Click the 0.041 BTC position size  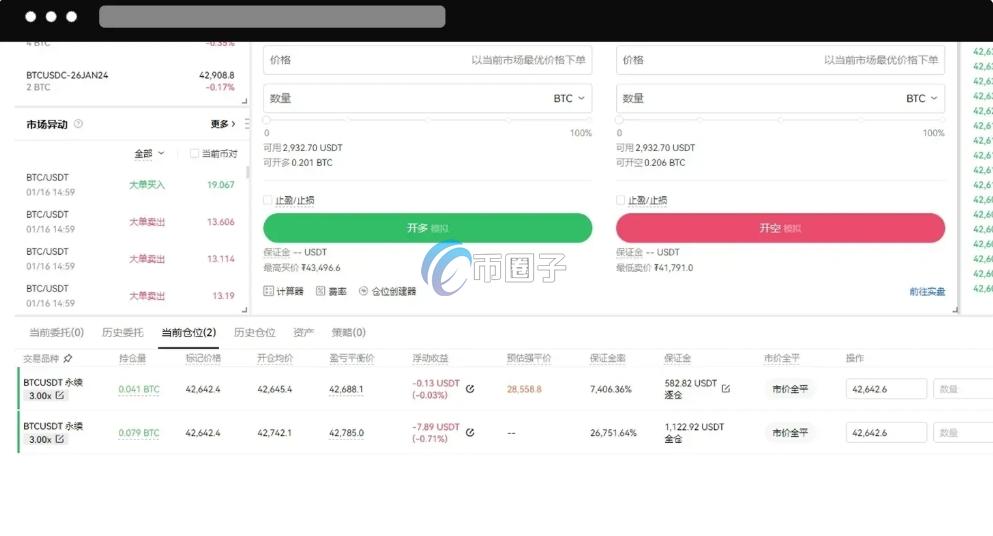point(139,389)
